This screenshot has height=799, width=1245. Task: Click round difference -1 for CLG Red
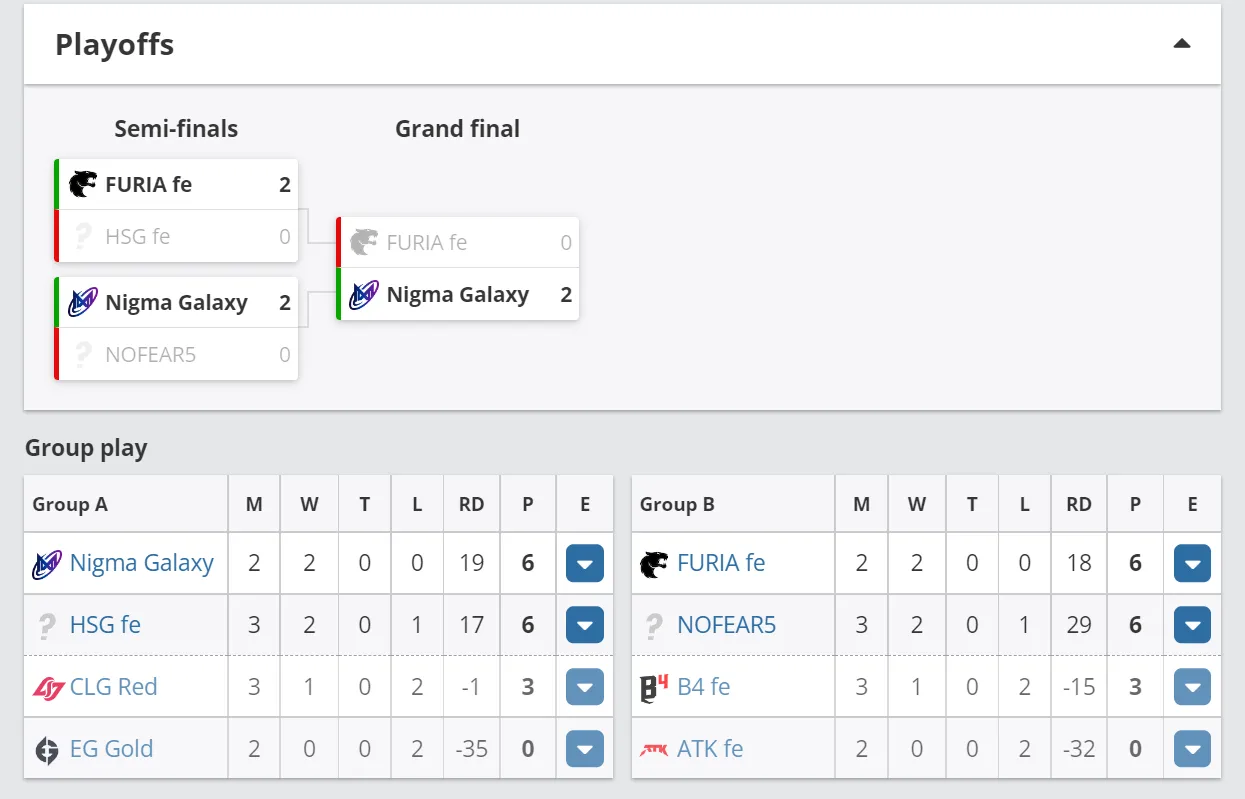click(471, 688)
